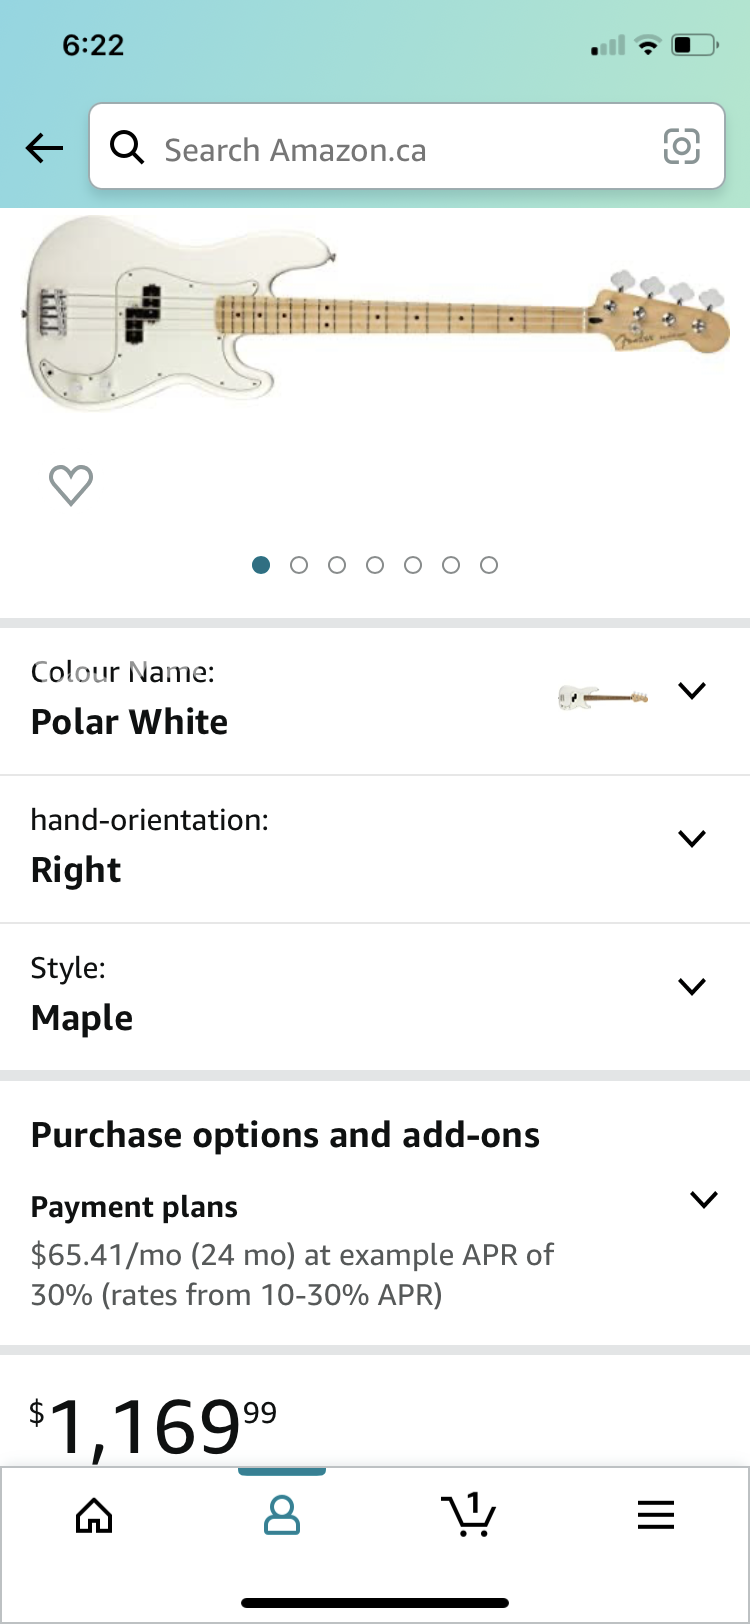Expand the Colour Name dropdown chevron
750x1624 pixels.
coord(692,691)
